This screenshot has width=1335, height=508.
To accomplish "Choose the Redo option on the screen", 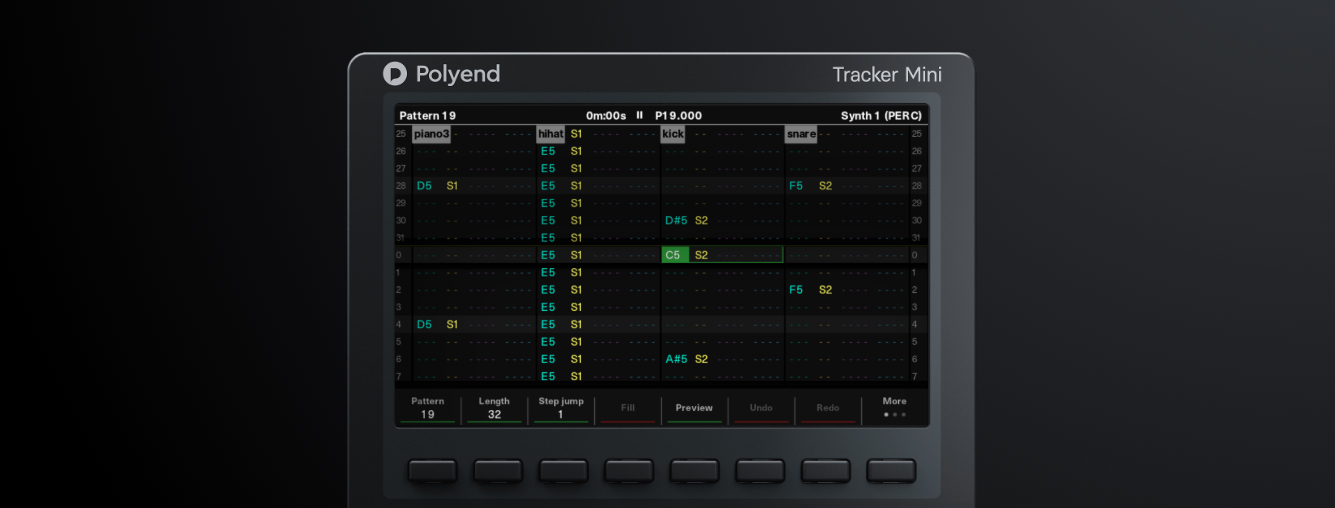I will pos(828,408).
